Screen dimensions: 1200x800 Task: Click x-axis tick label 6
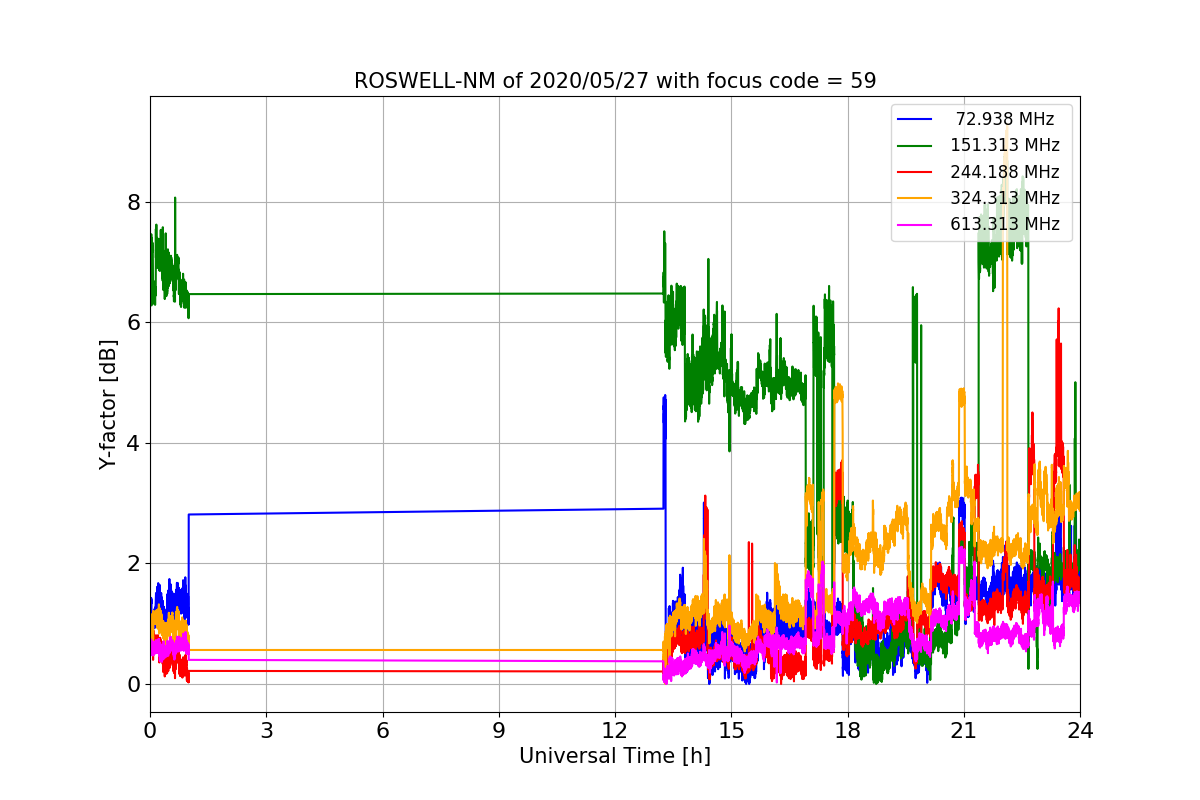(x=382, y=730)
